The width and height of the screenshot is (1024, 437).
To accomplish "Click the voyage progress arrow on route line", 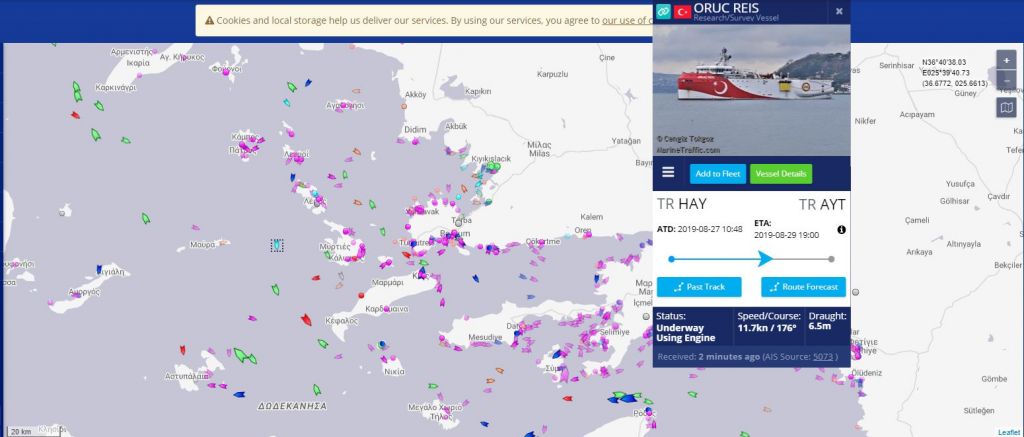I will 765,259.
